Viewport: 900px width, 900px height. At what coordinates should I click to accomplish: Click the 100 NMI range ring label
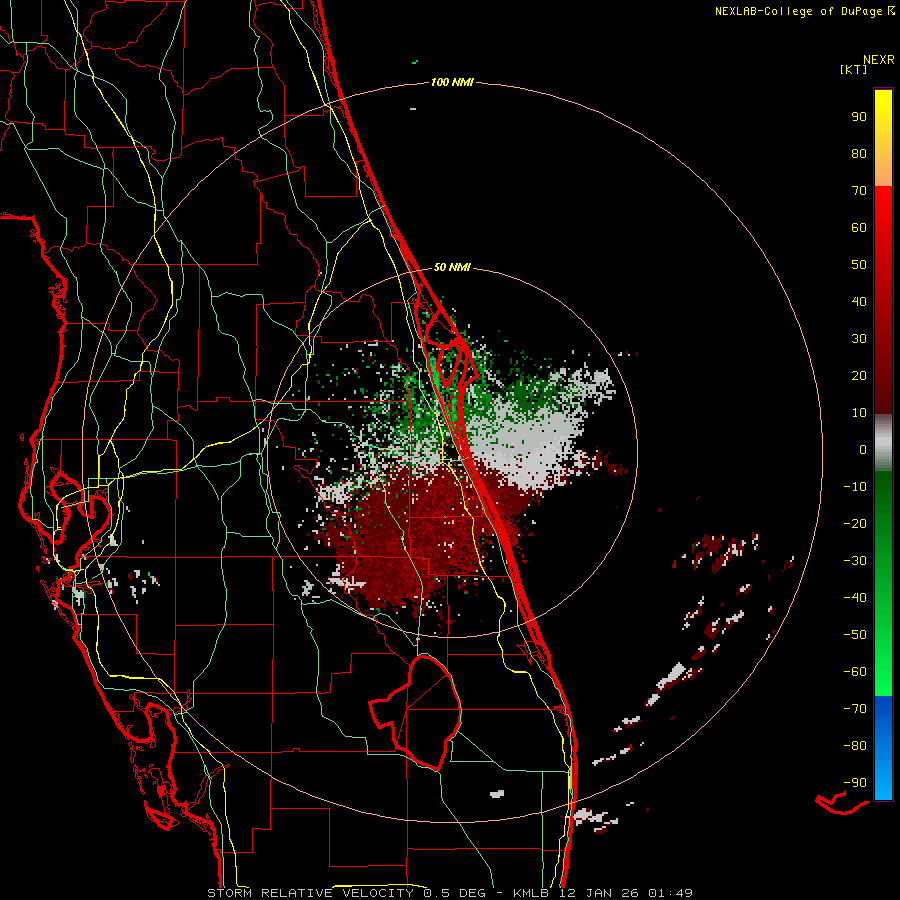click(452, 82)
